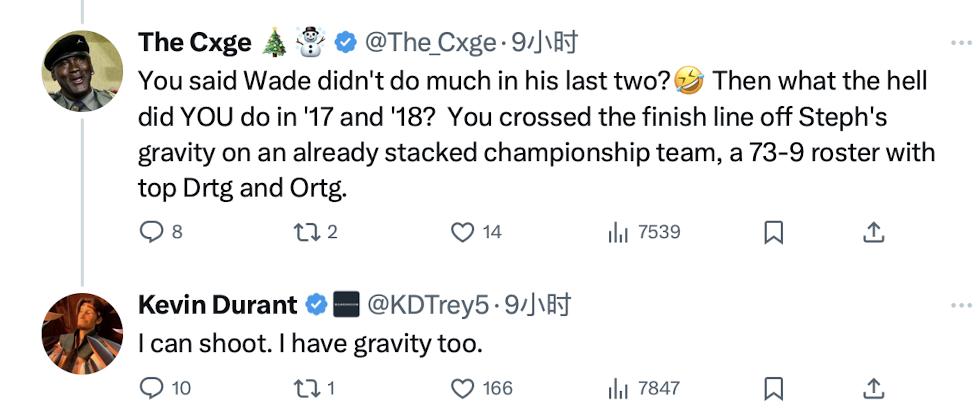This screenshot has width=978, height=413.
Task: Like The Cxge's tweet
Action: pos(462,233)
